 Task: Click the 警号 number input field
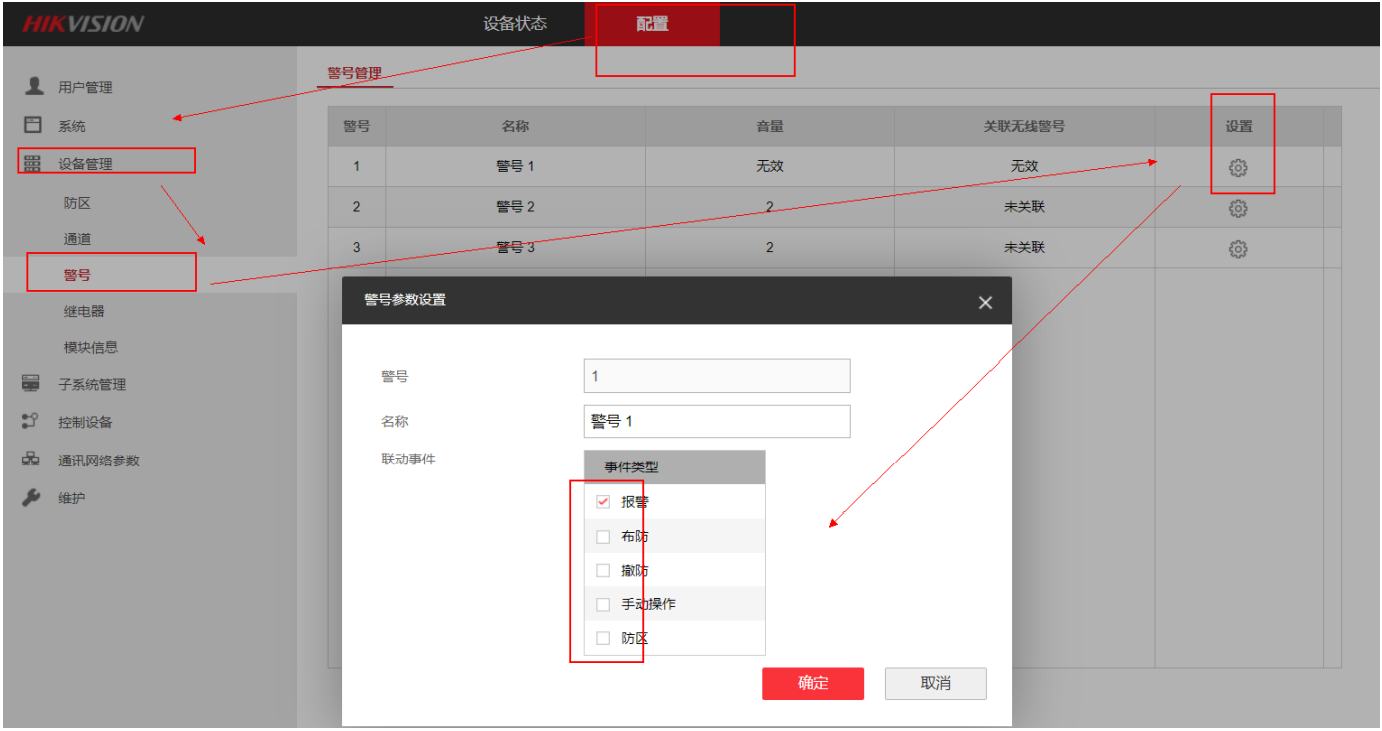[717, 376]
